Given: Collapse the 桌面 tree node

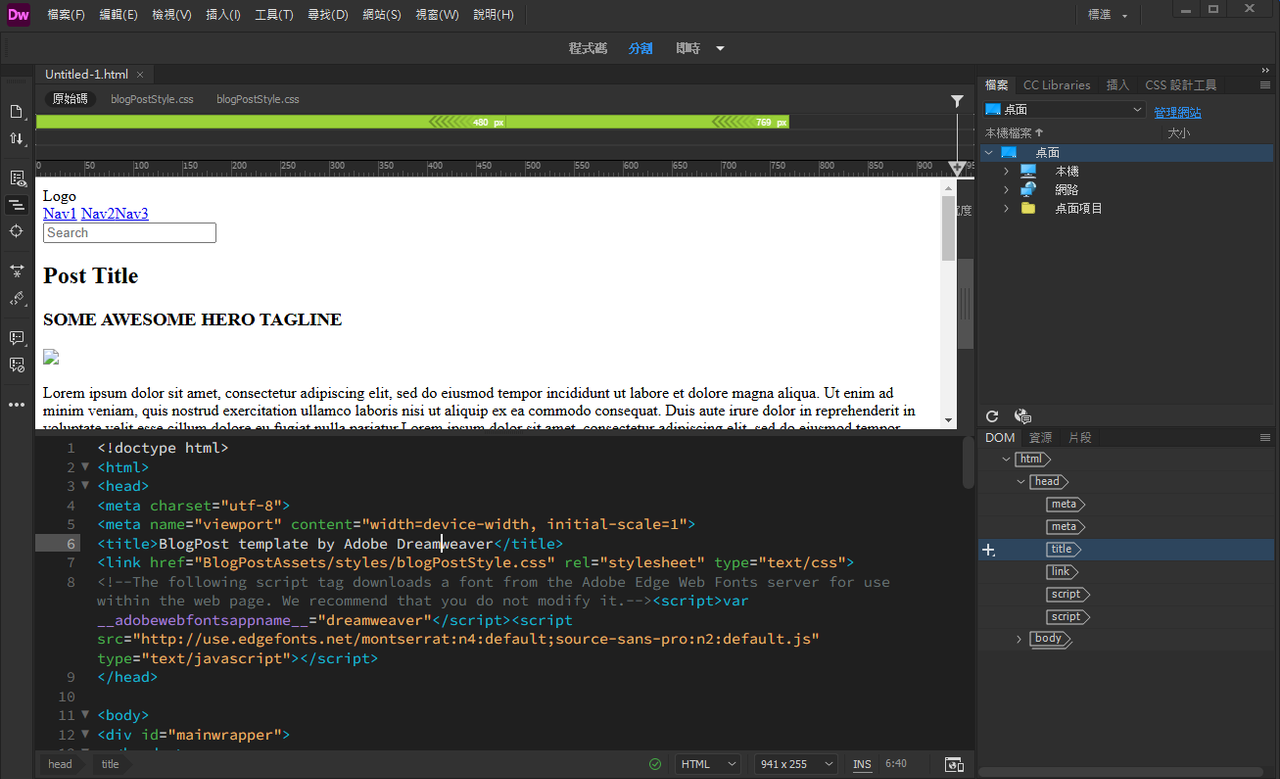Looking at the screenshot, I should [x=989, y=153].
